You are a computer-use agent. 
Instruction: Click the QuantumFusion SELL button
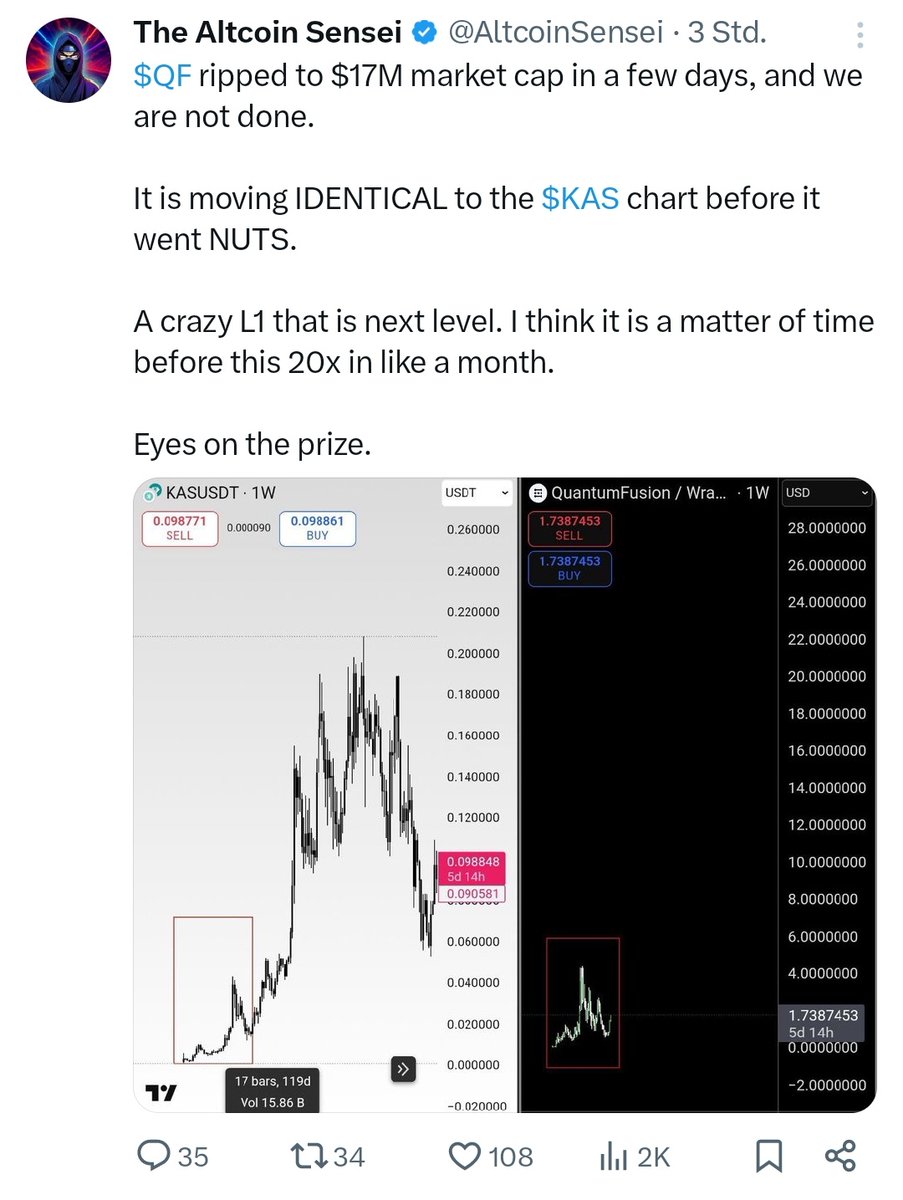(569, 528)
